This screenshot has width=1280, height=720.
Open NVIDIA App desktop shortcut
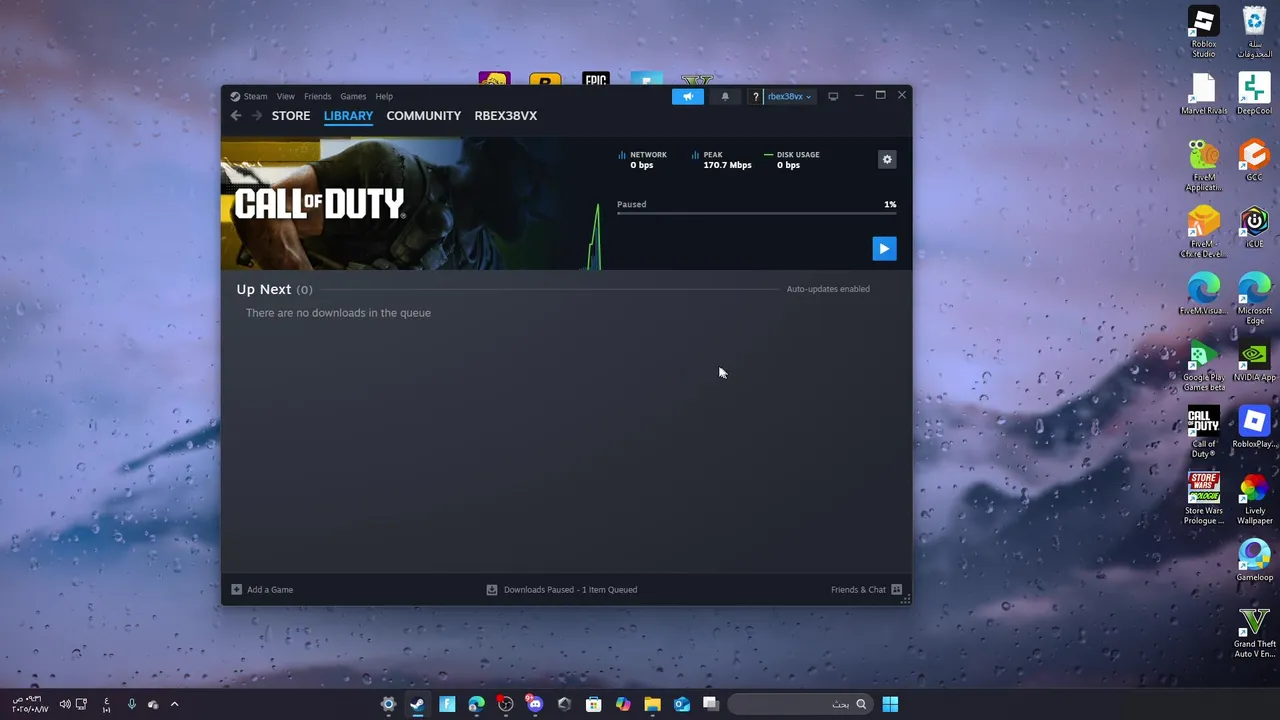(1254, 361)
